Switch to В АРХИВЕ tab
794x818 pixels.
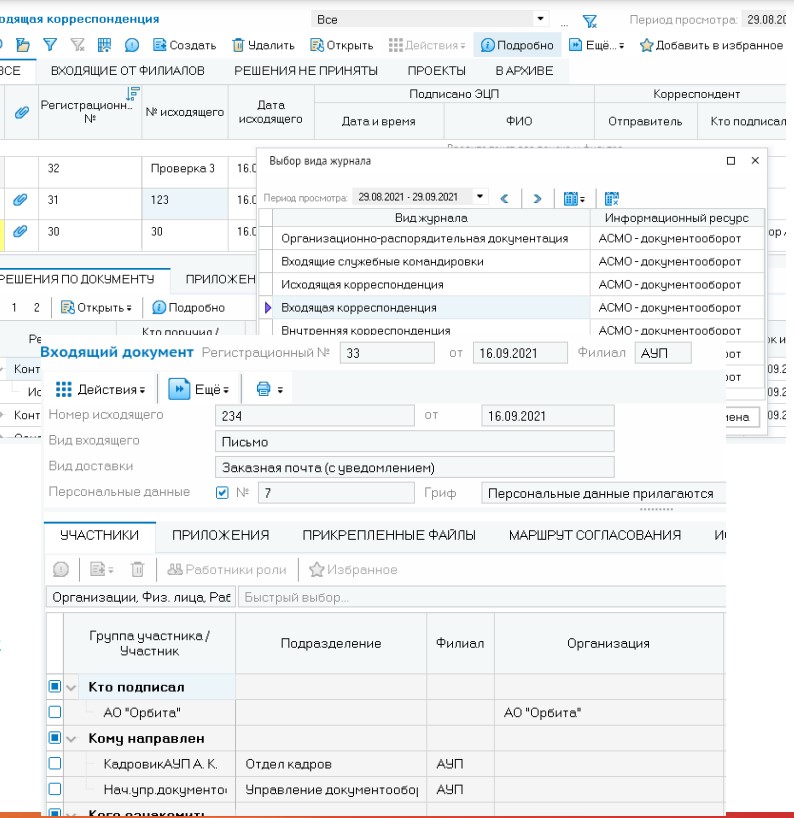coord(524,71)
